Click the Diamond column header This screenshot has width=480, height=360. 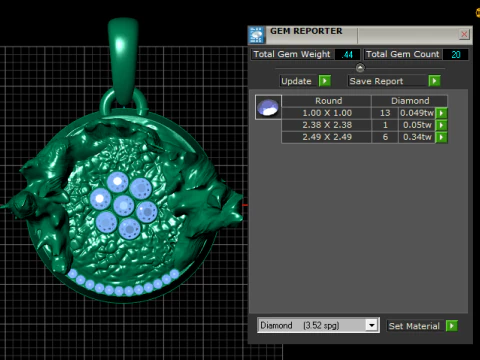pyautogui.click(x=410, y=101)
